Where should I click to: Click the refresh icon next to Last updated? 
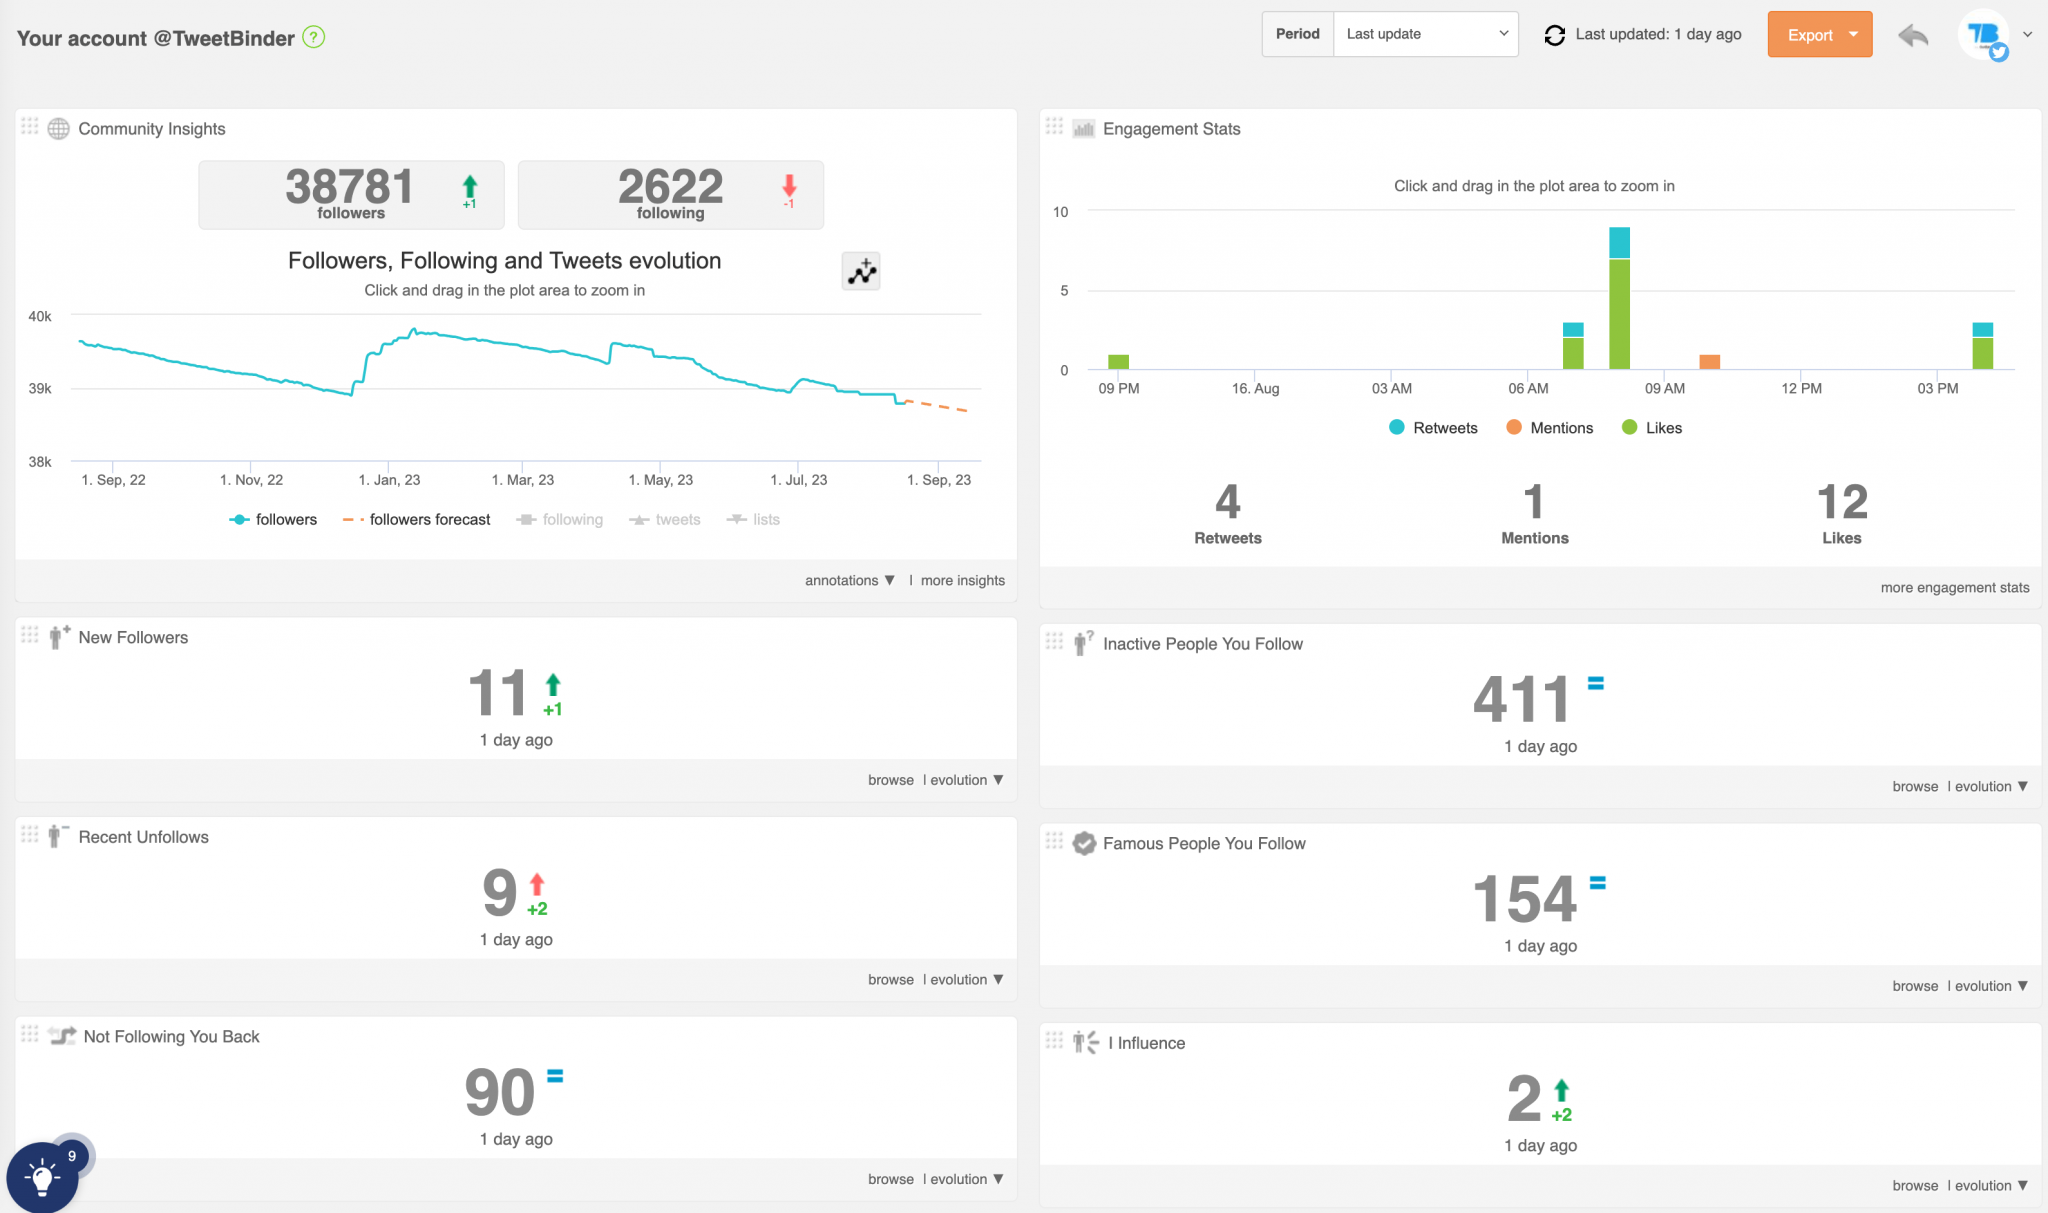click(x=1554, y=34)
